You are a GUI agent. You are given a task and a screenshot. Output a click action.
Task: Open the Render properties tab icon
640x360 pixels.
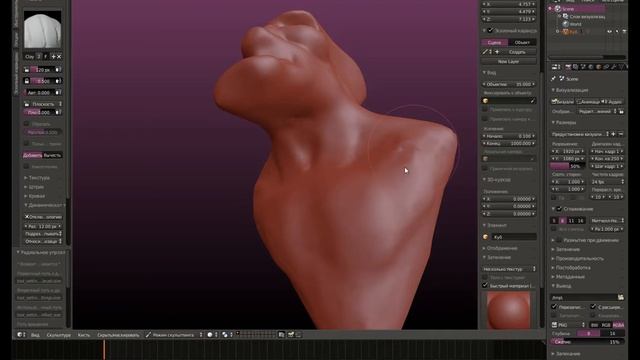(x=568, y=67)
